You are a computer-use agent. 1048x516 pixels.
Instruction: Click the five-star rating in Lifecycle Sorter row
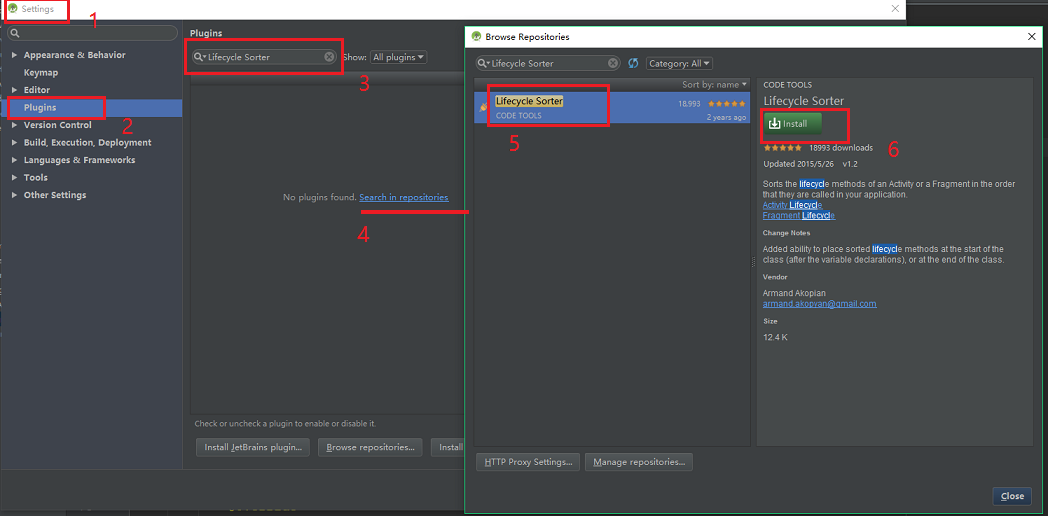click(x=727, y=104)
